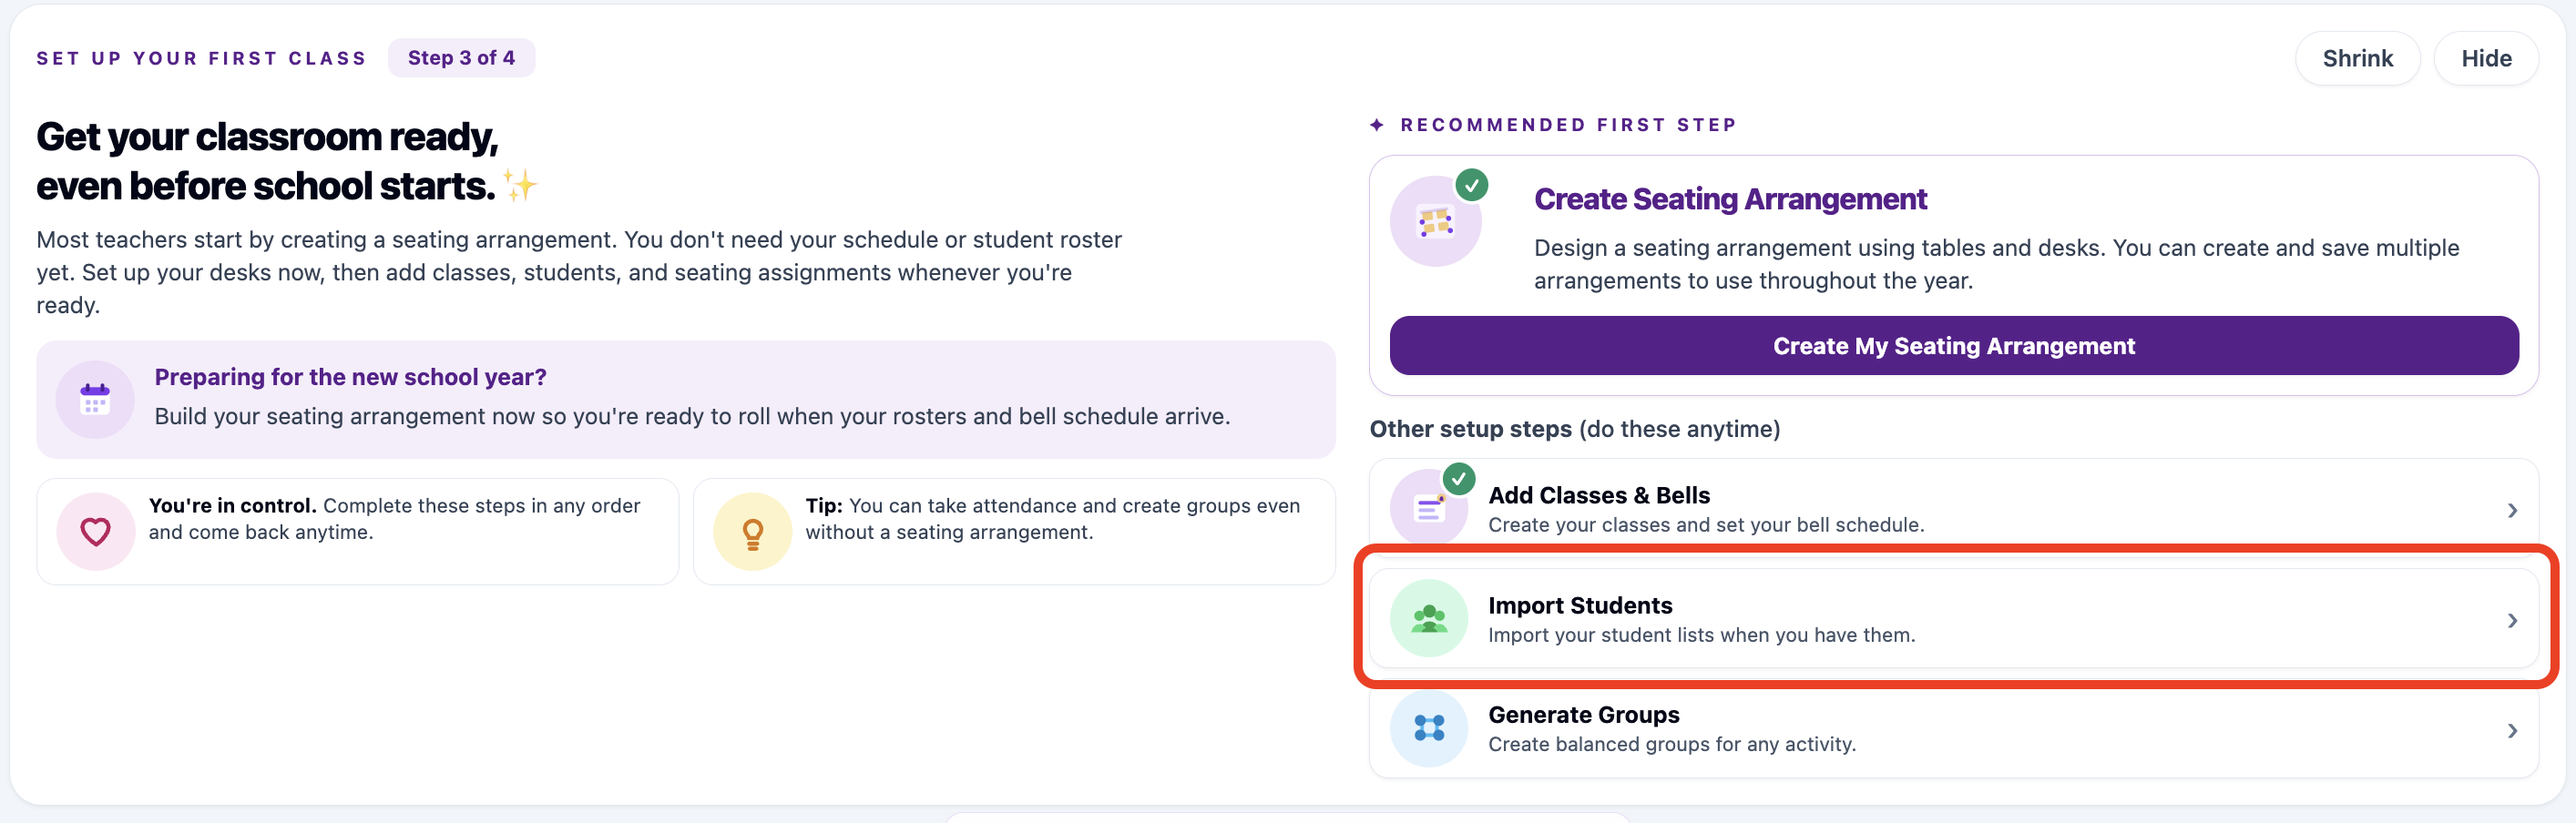Click the 'Tip:' attendance card text

click(1052, 519)
